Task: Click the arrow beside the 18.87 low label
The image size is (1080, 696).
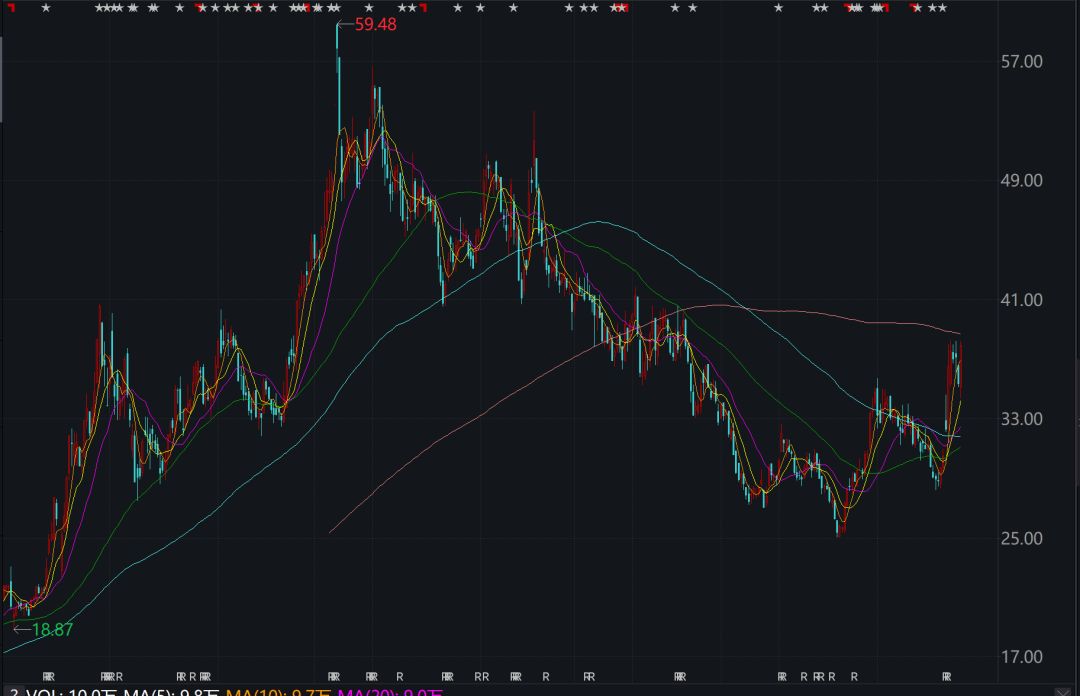Action: click(x=20, y=630)
